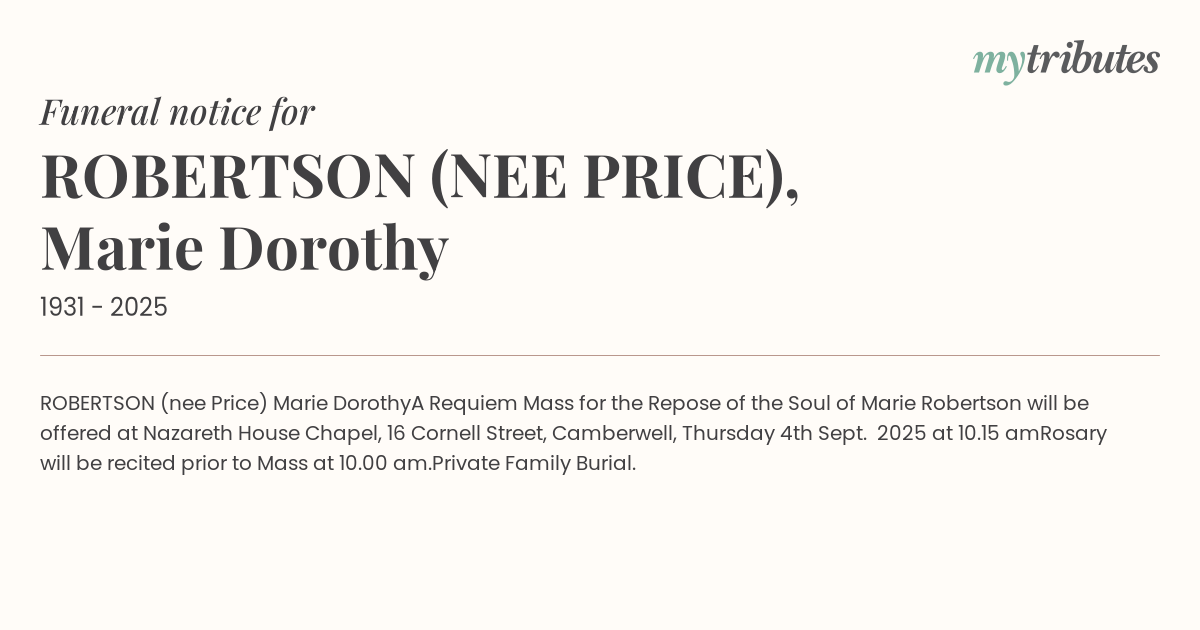Click the word "Rosary" in the notice
This screenshot has width=1200, height=630.
tap(1073, 433)
